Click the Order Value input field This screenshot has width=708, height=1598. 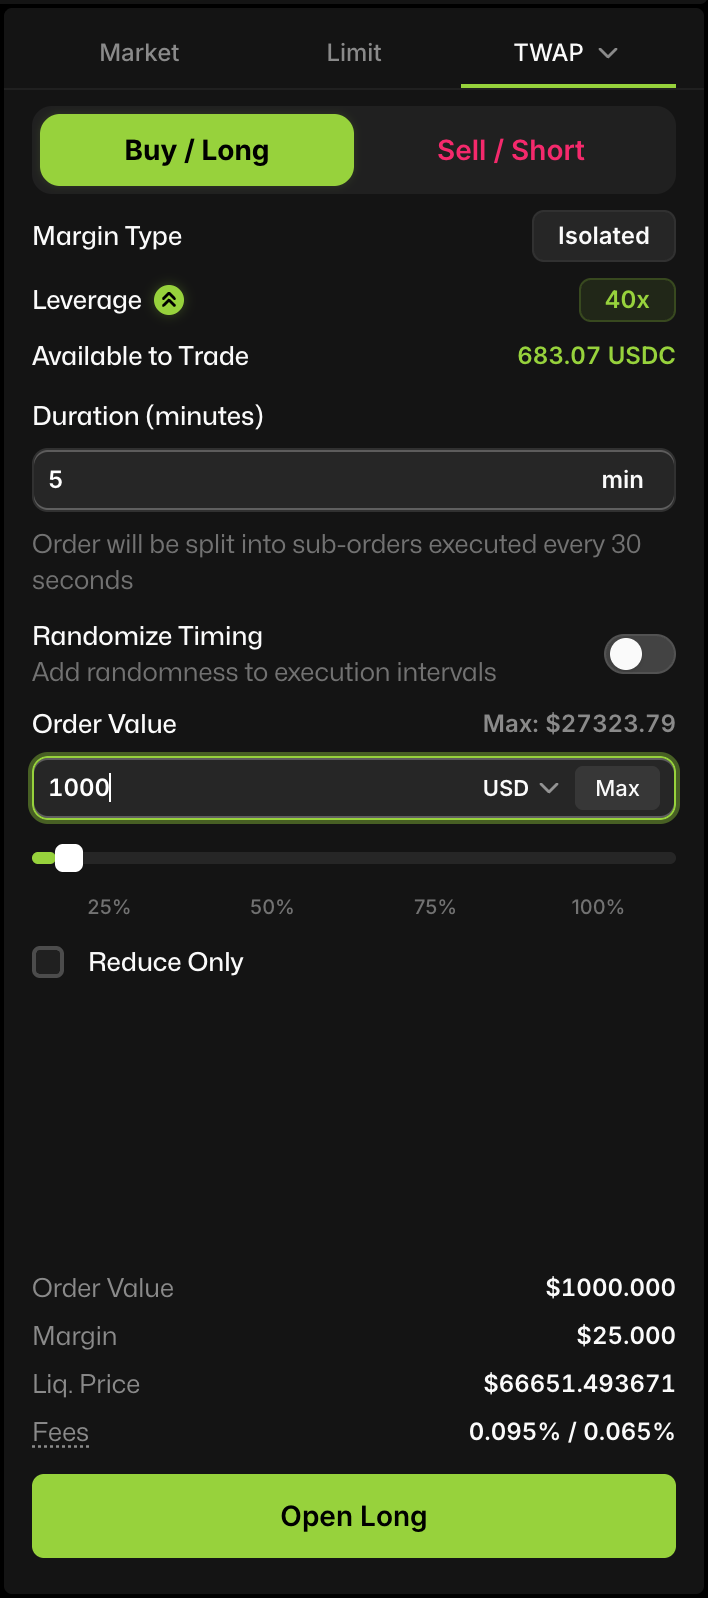pos(250,788)
